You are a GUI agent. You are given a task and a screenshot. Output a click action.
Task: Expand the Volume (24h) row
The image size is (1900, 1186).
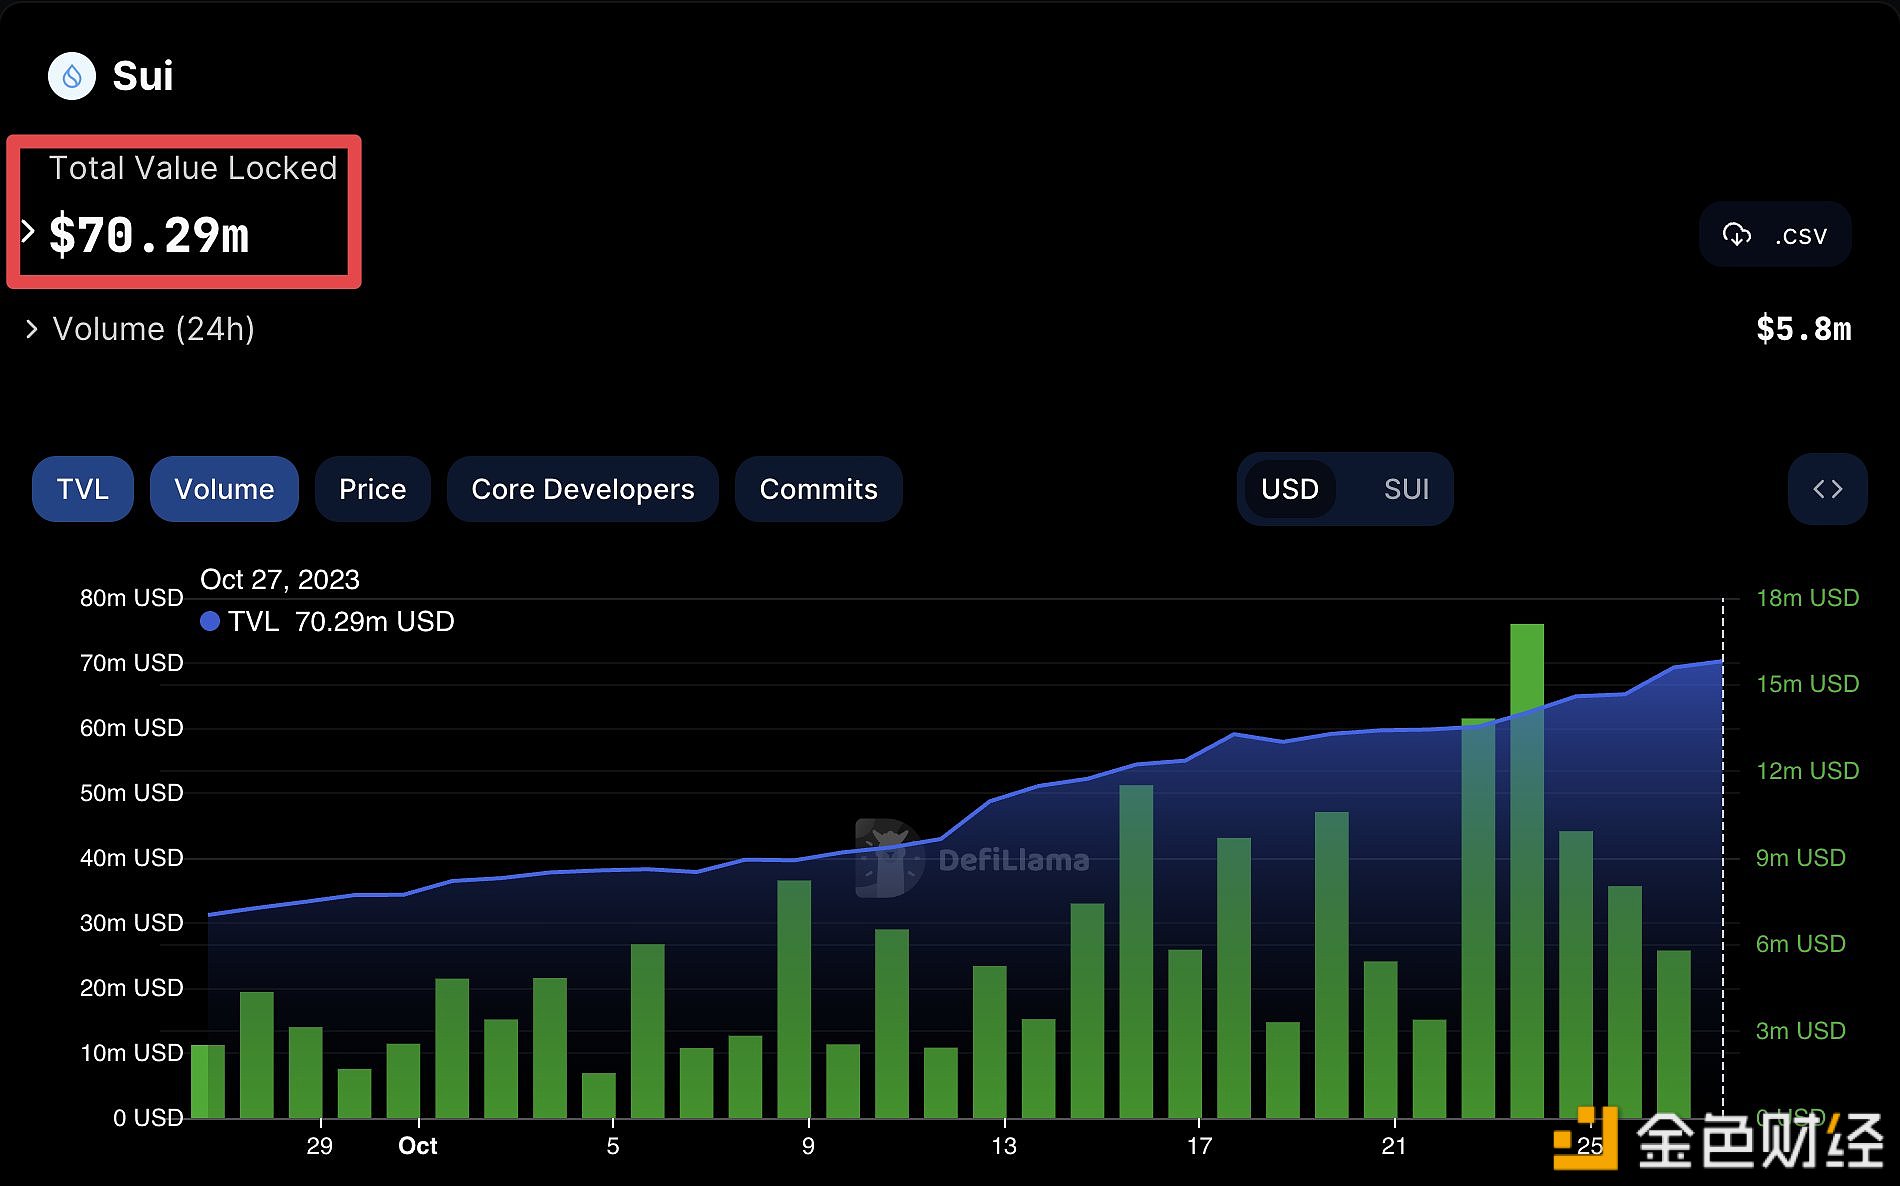pyautogui.click(x=140, y=329)
